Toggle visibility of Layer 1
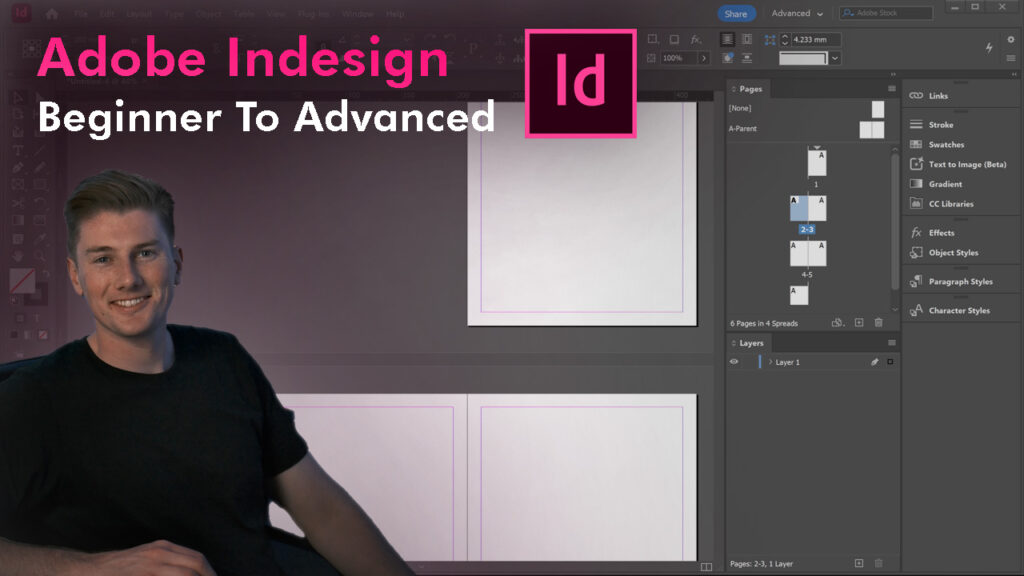Viewport: 1024px width, 576px height. (734, 362)
